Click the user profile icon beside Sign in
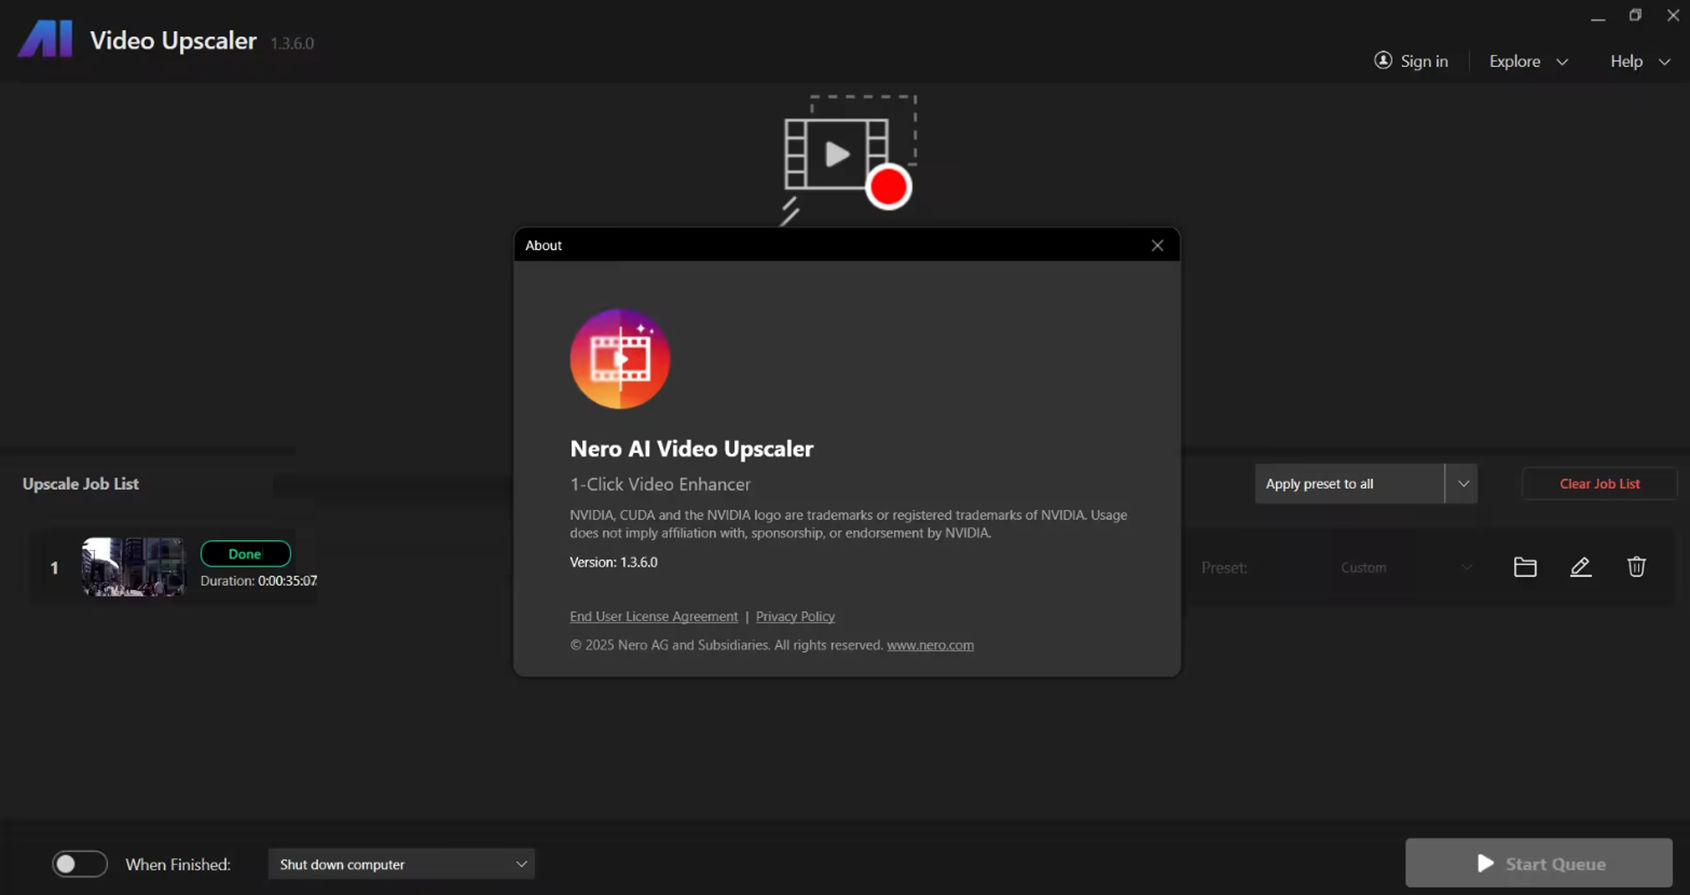 (x=1383, y=60)
